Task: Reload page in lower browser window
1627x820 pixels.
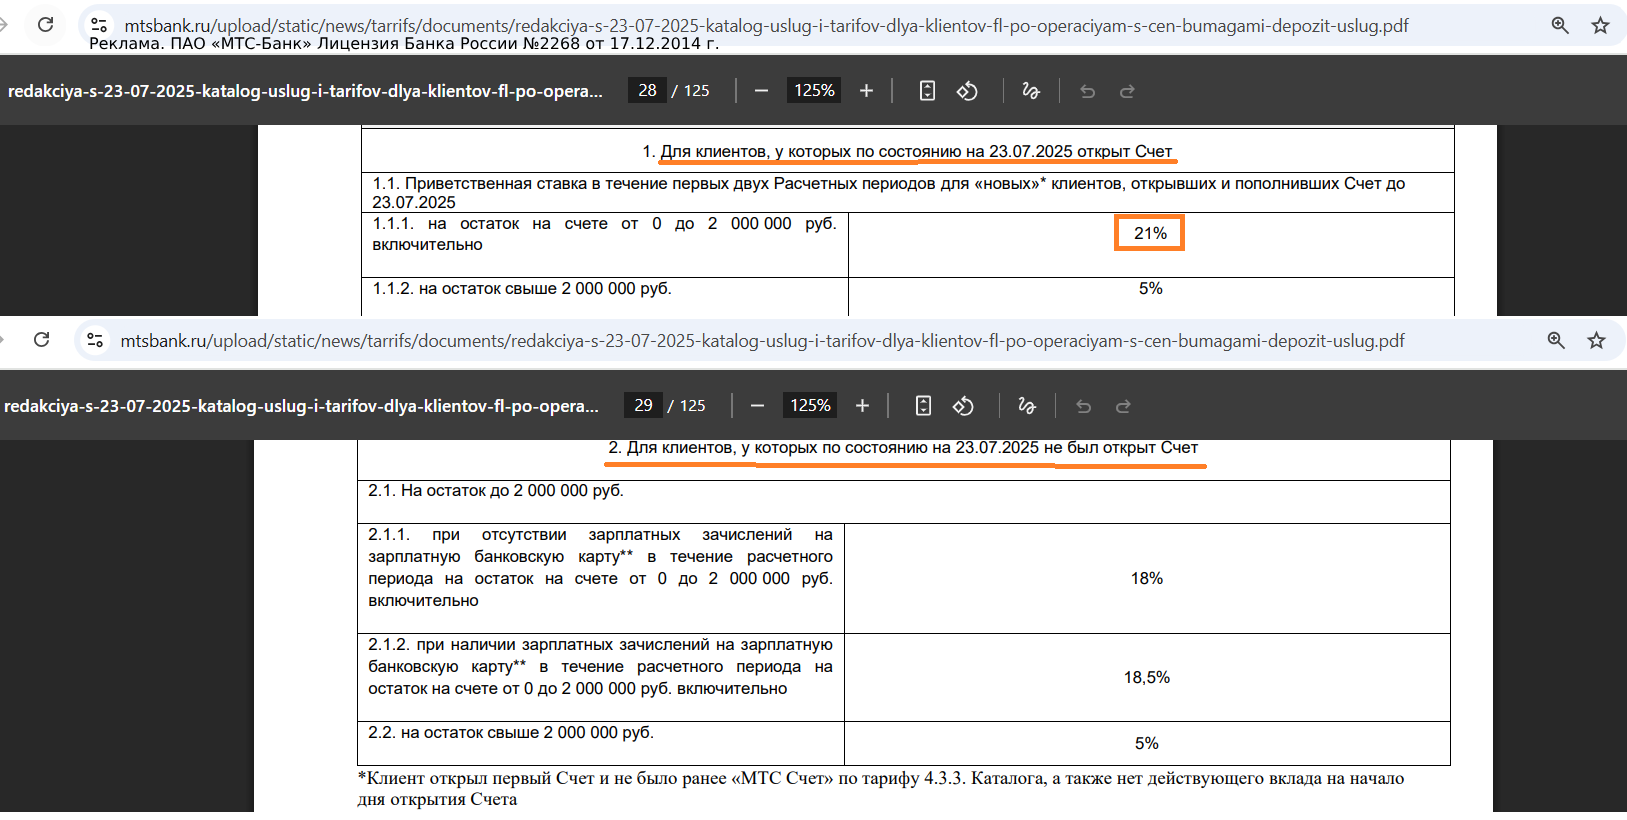Action: click(x=41, y=340)
